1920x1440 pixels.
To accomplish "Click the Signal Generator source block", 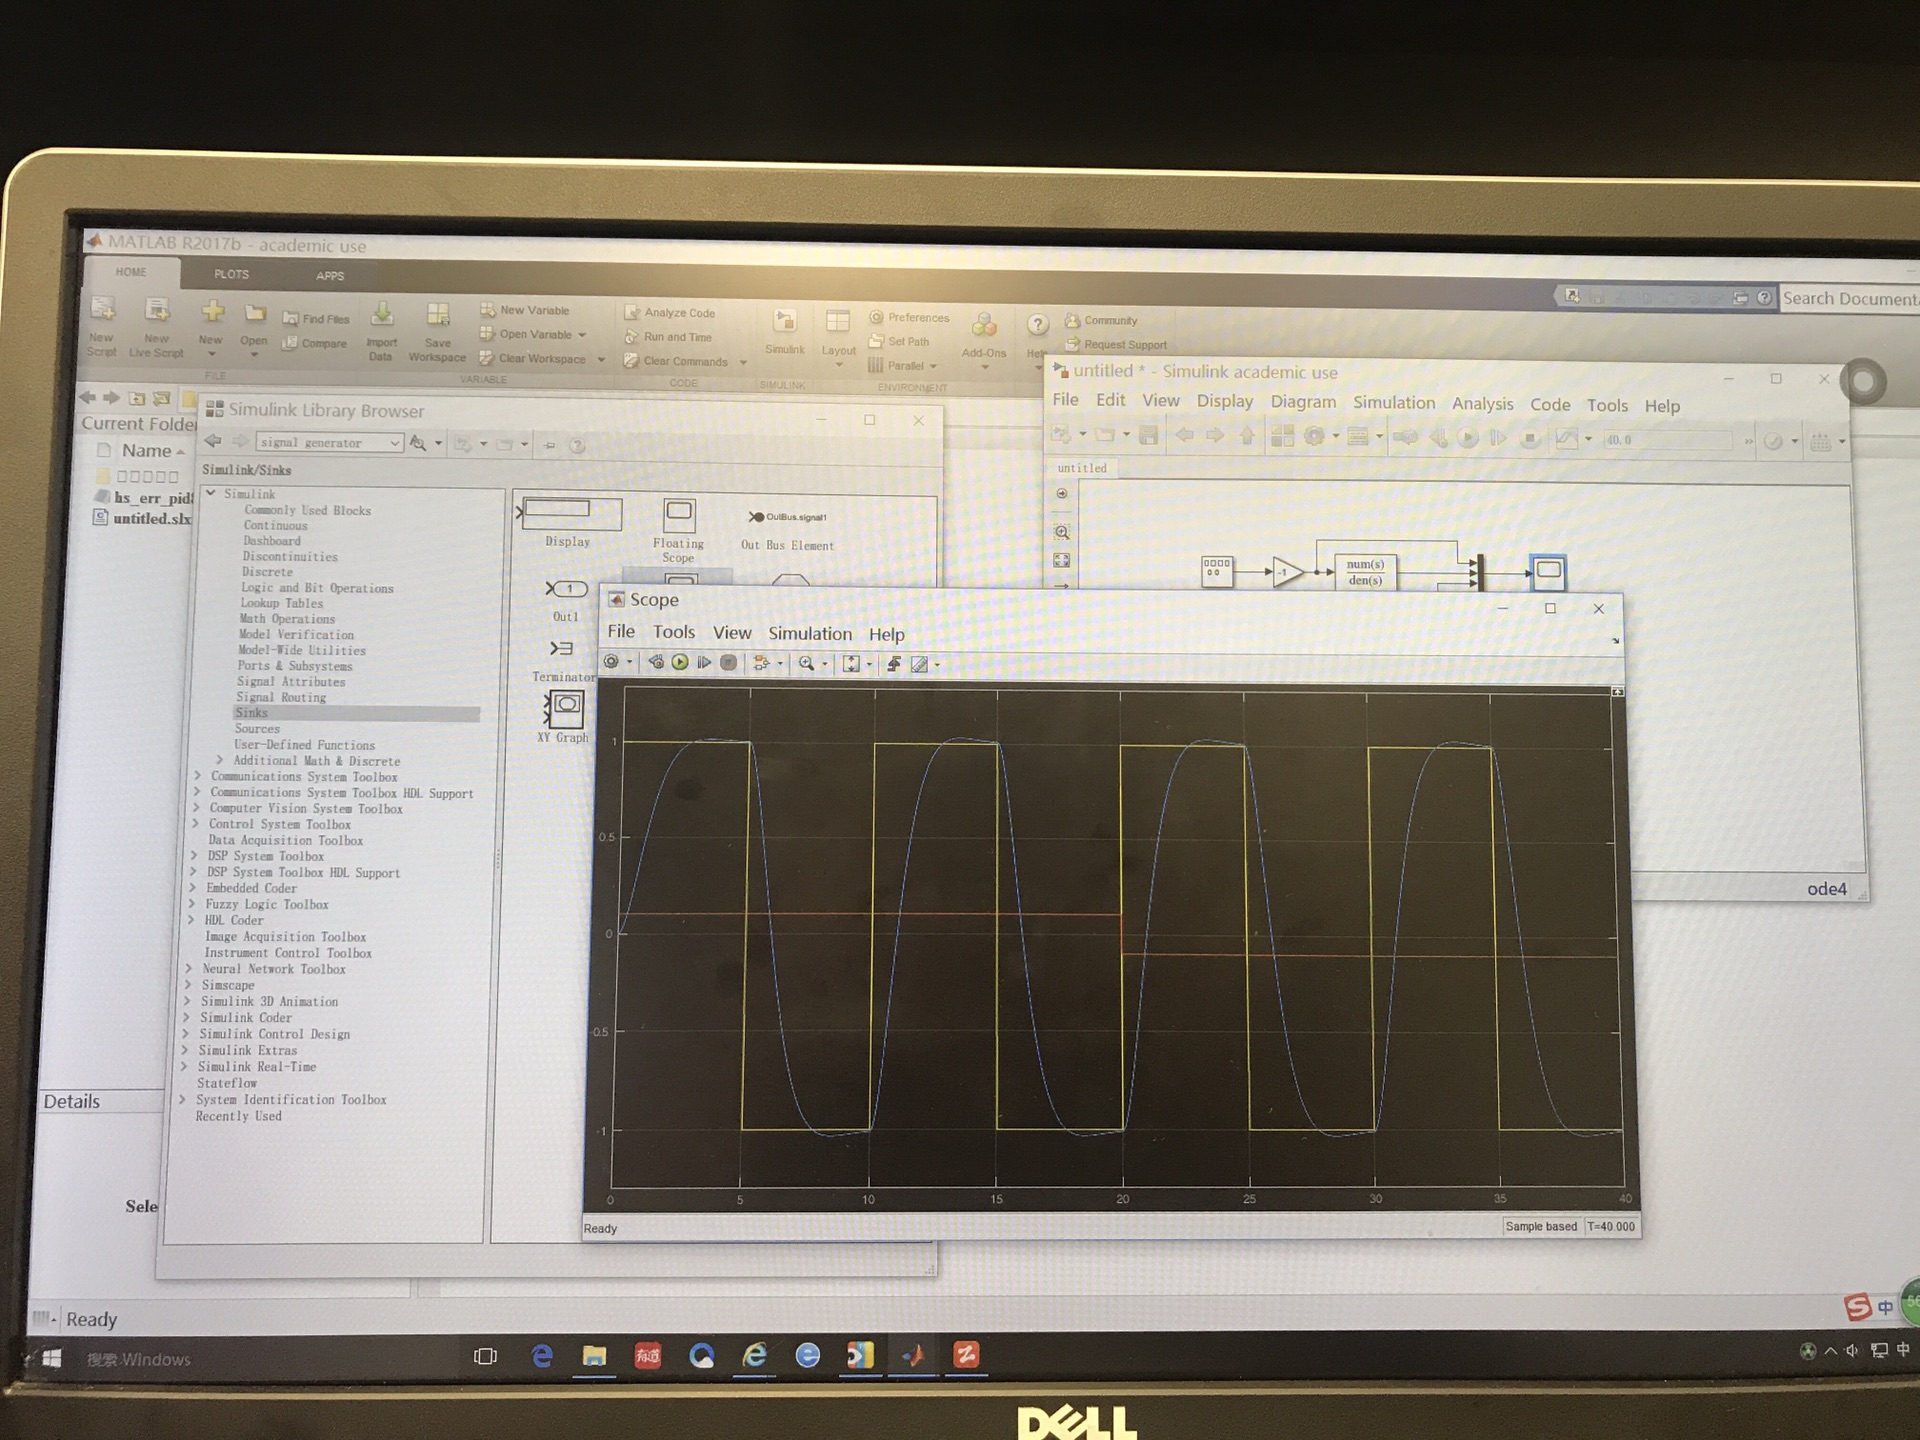I will pyautogui.click(x=1217, y=571).
